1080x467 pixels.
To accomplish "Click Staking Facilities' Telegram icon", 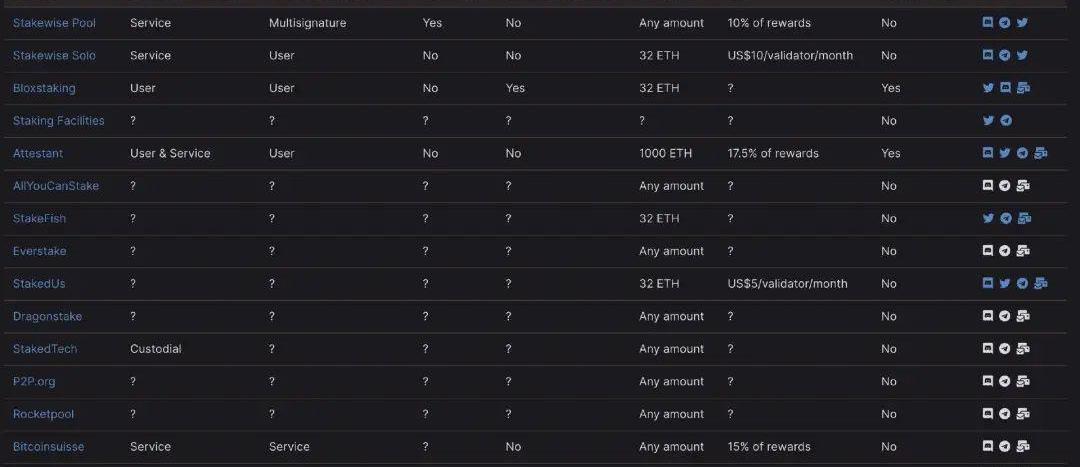I will point(1005,121).
